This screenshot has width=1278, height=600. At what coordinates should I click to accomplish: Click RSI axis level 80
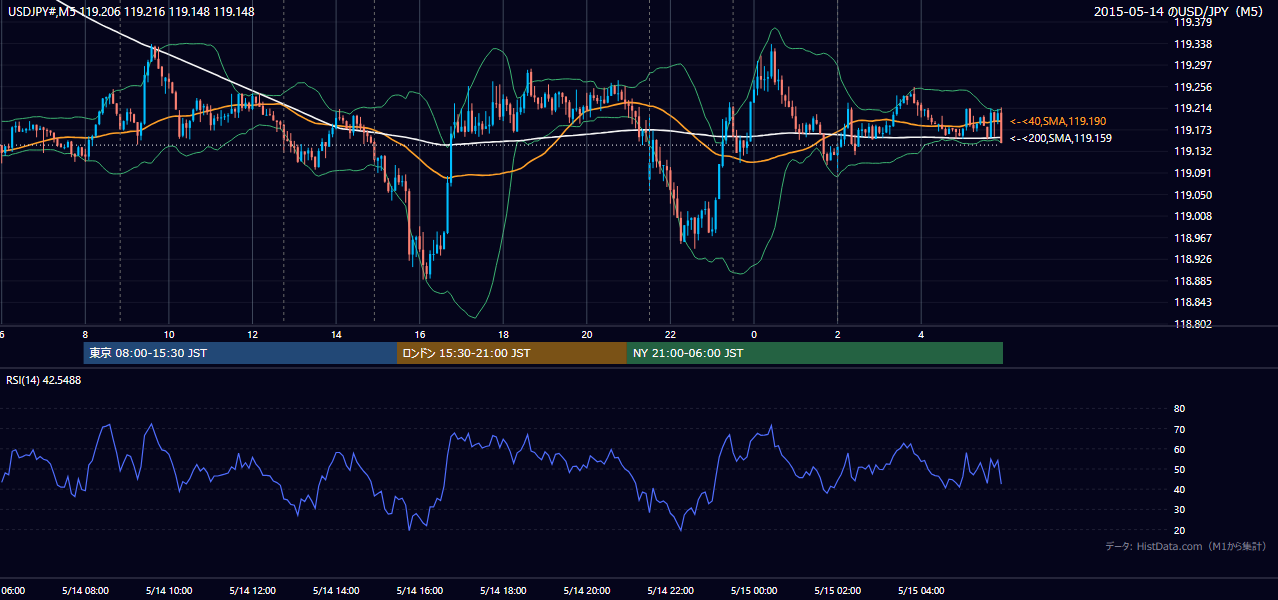(x=1179, y=409)
